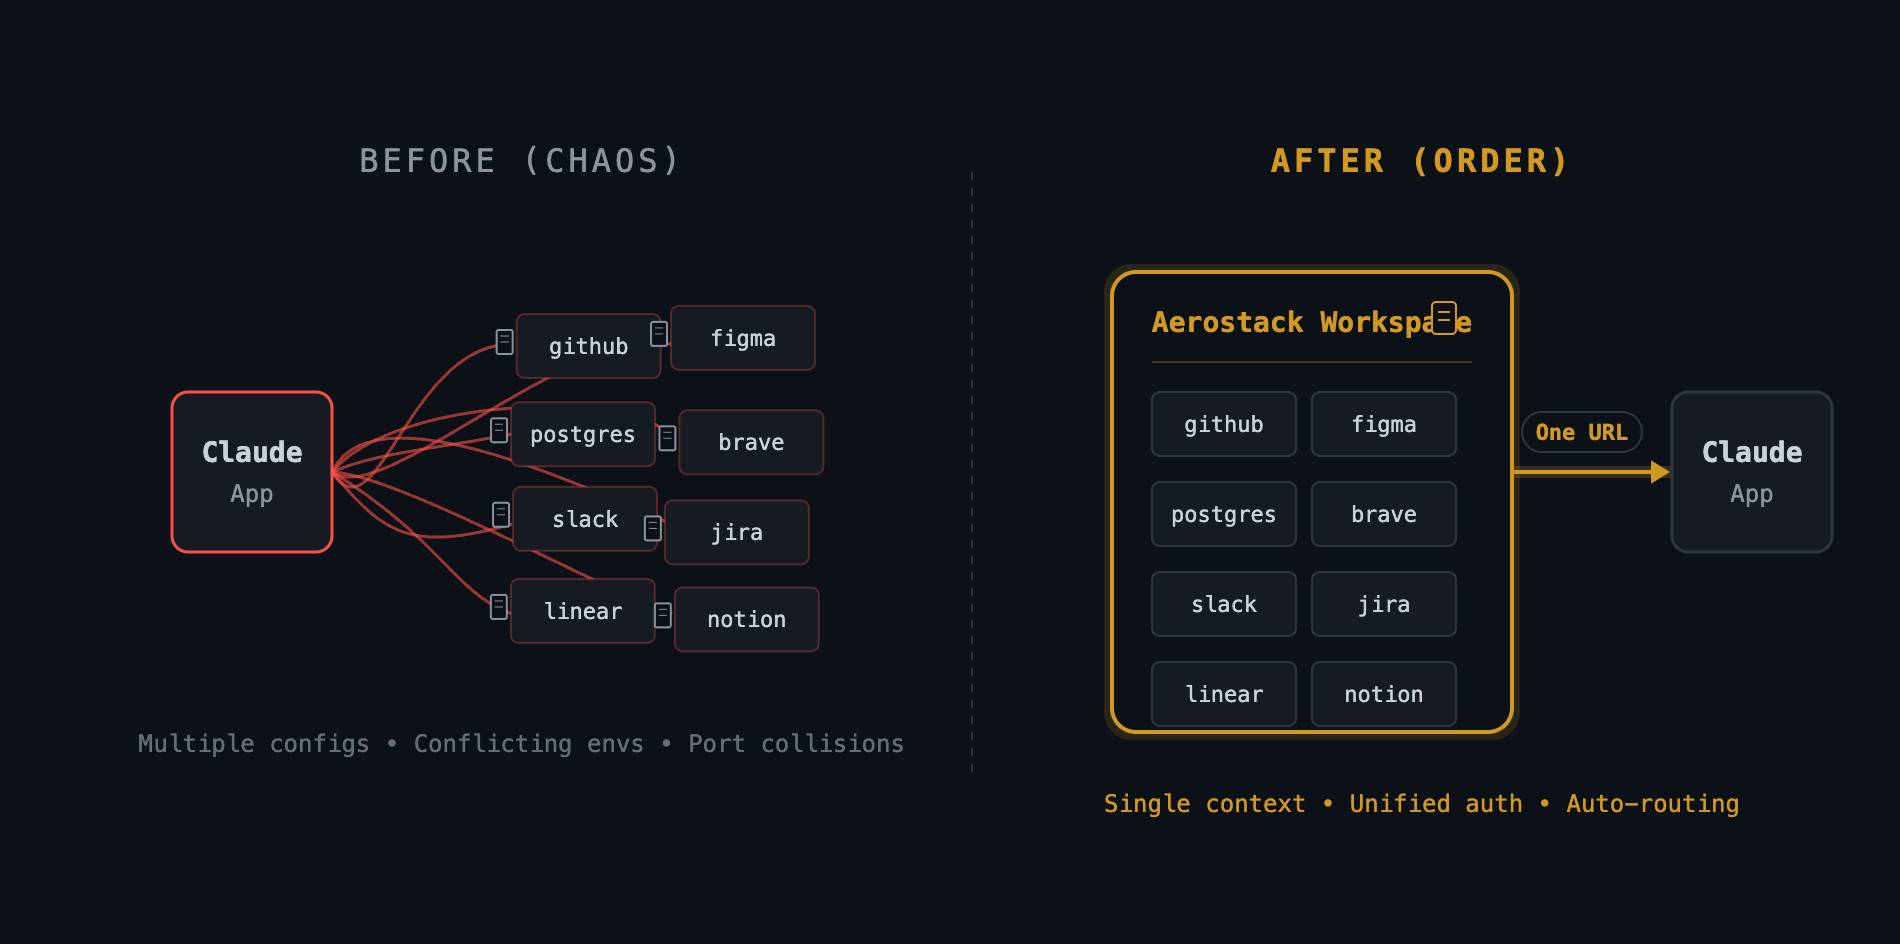This screenshot has width=1900, height=944.
Task: Select the config icon beside chaos-side slack node
Action: 502,515
